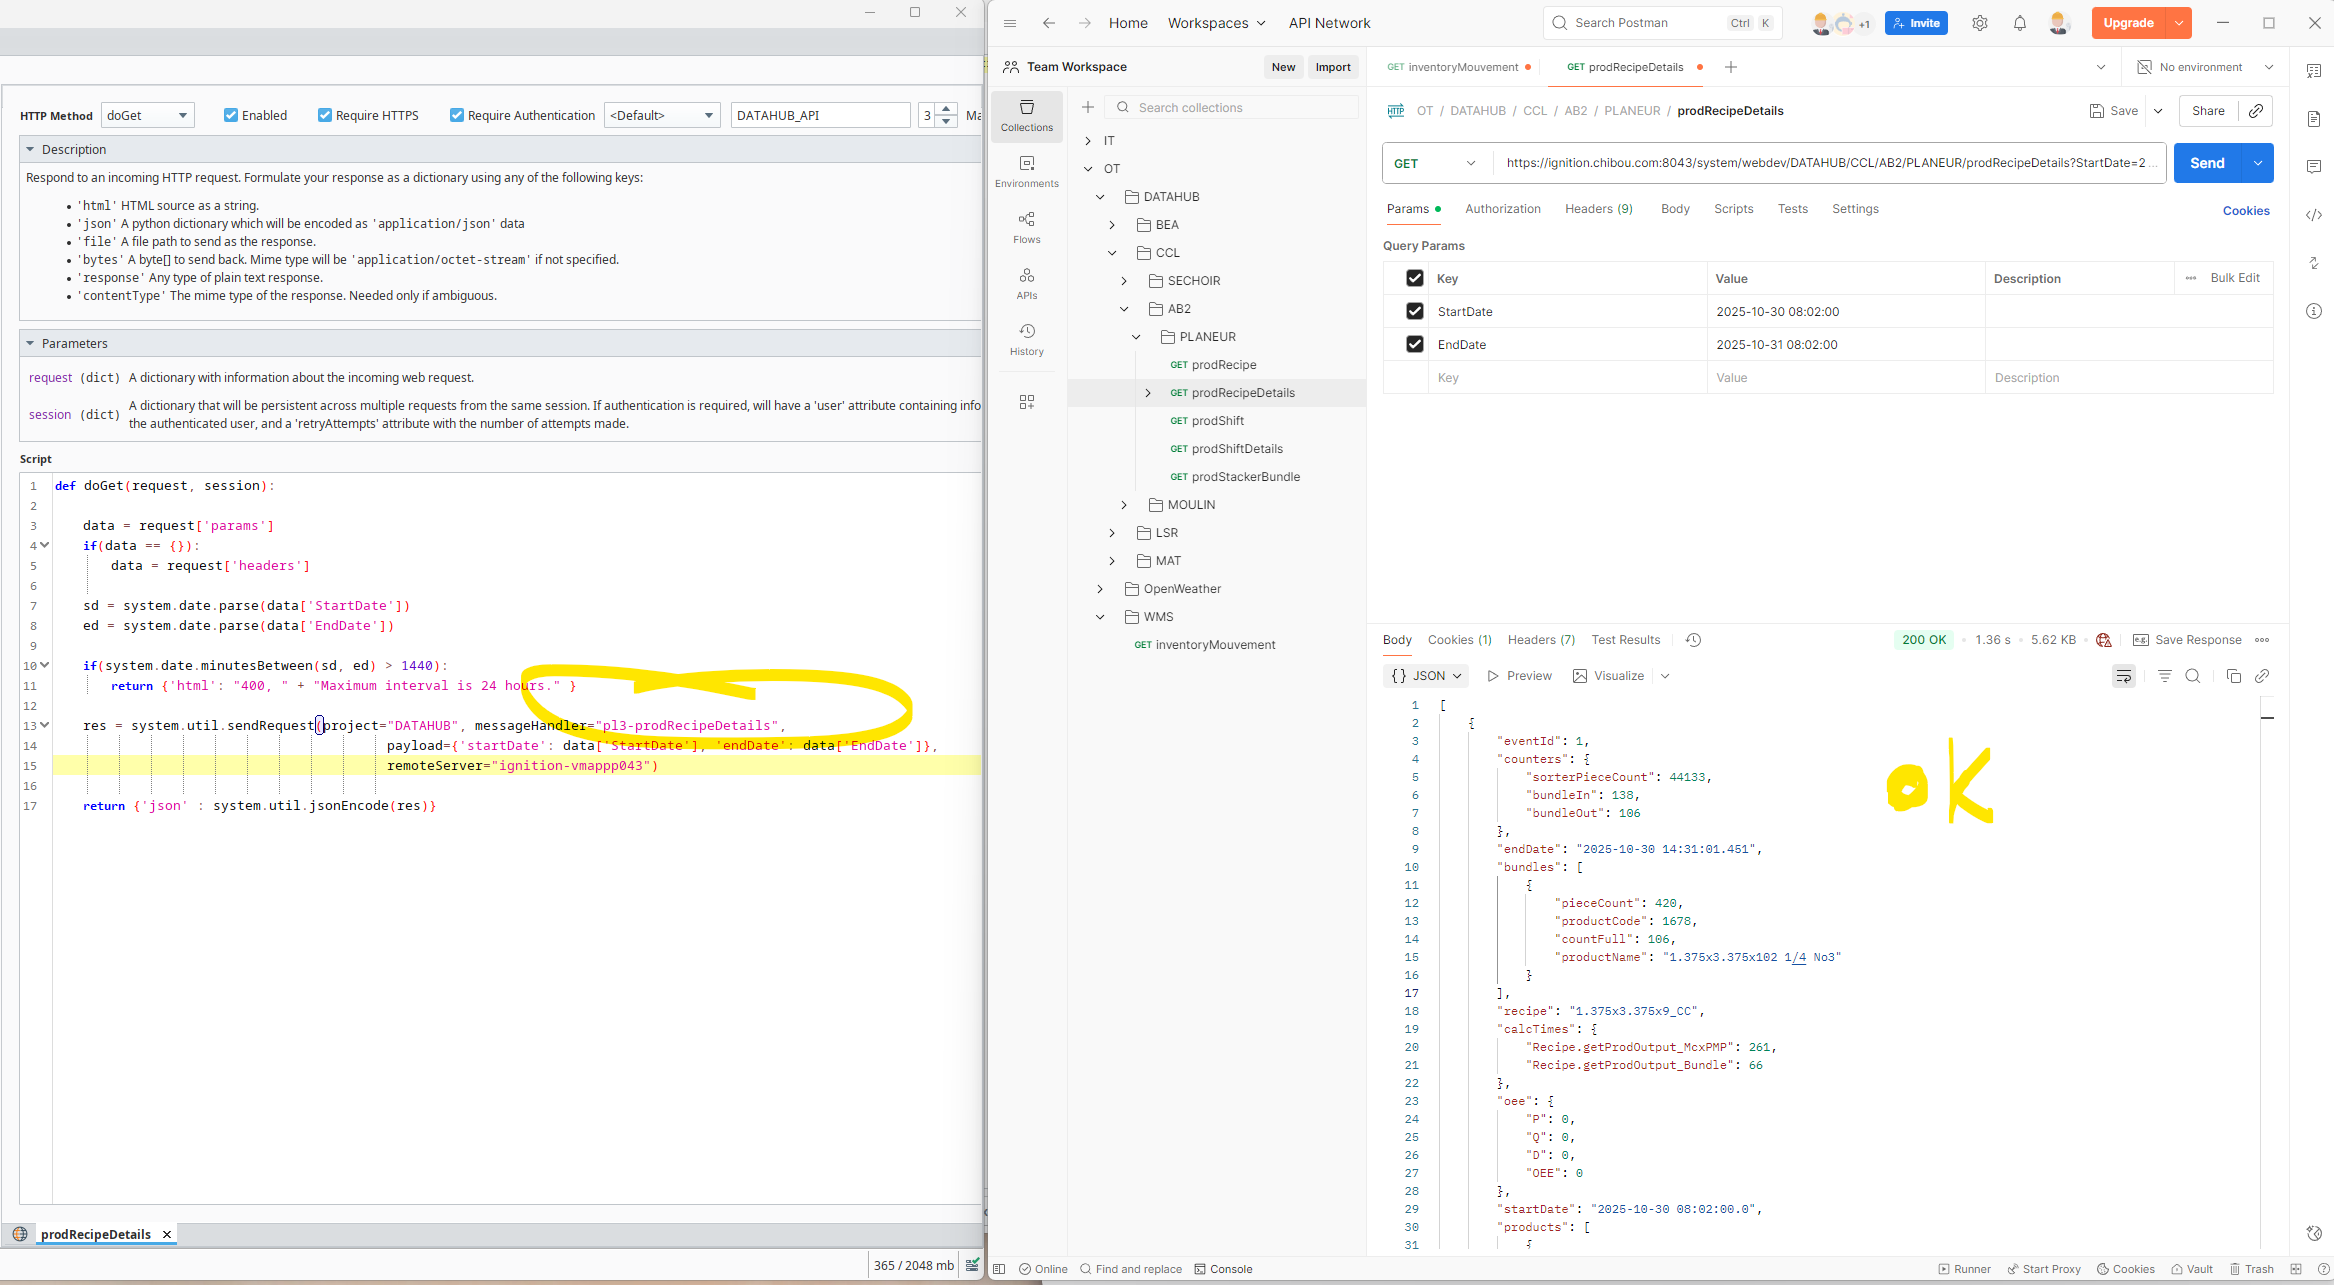Image resolution: width=2334 pixels, height=1285 pixels.
Task: Select prodShiftDetails request in tree
Action: coord(1236,449)
